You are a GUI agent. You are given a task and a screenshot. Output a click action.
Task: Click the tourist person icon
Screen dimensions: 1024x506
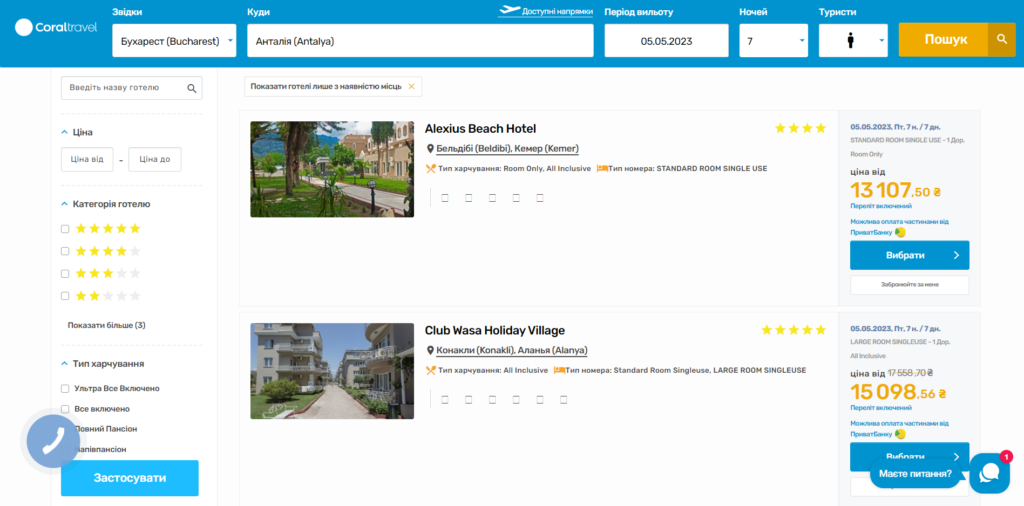[x=850, y=40]
